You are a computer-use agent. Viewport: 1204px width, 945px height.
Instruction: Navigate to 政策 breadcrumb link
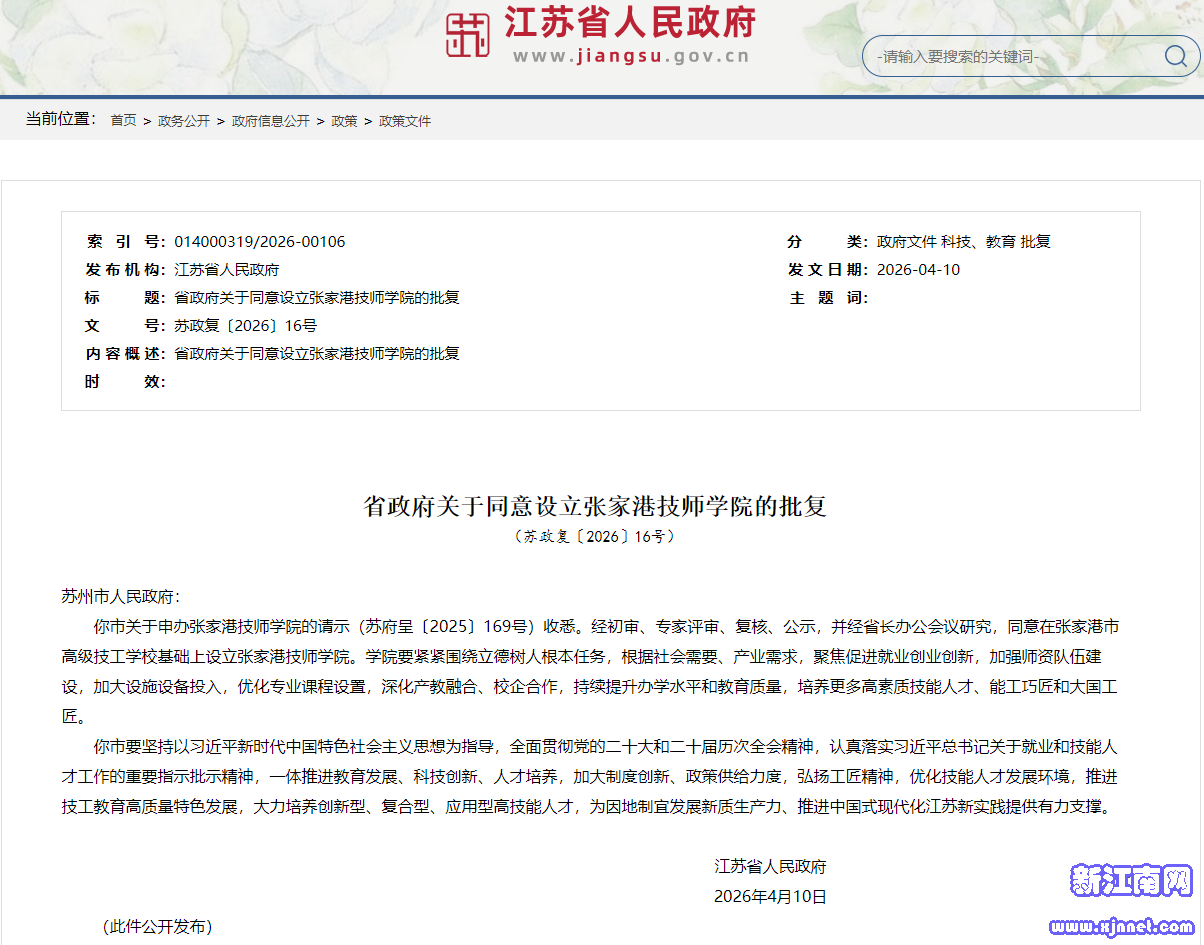[x=344, y=121]
